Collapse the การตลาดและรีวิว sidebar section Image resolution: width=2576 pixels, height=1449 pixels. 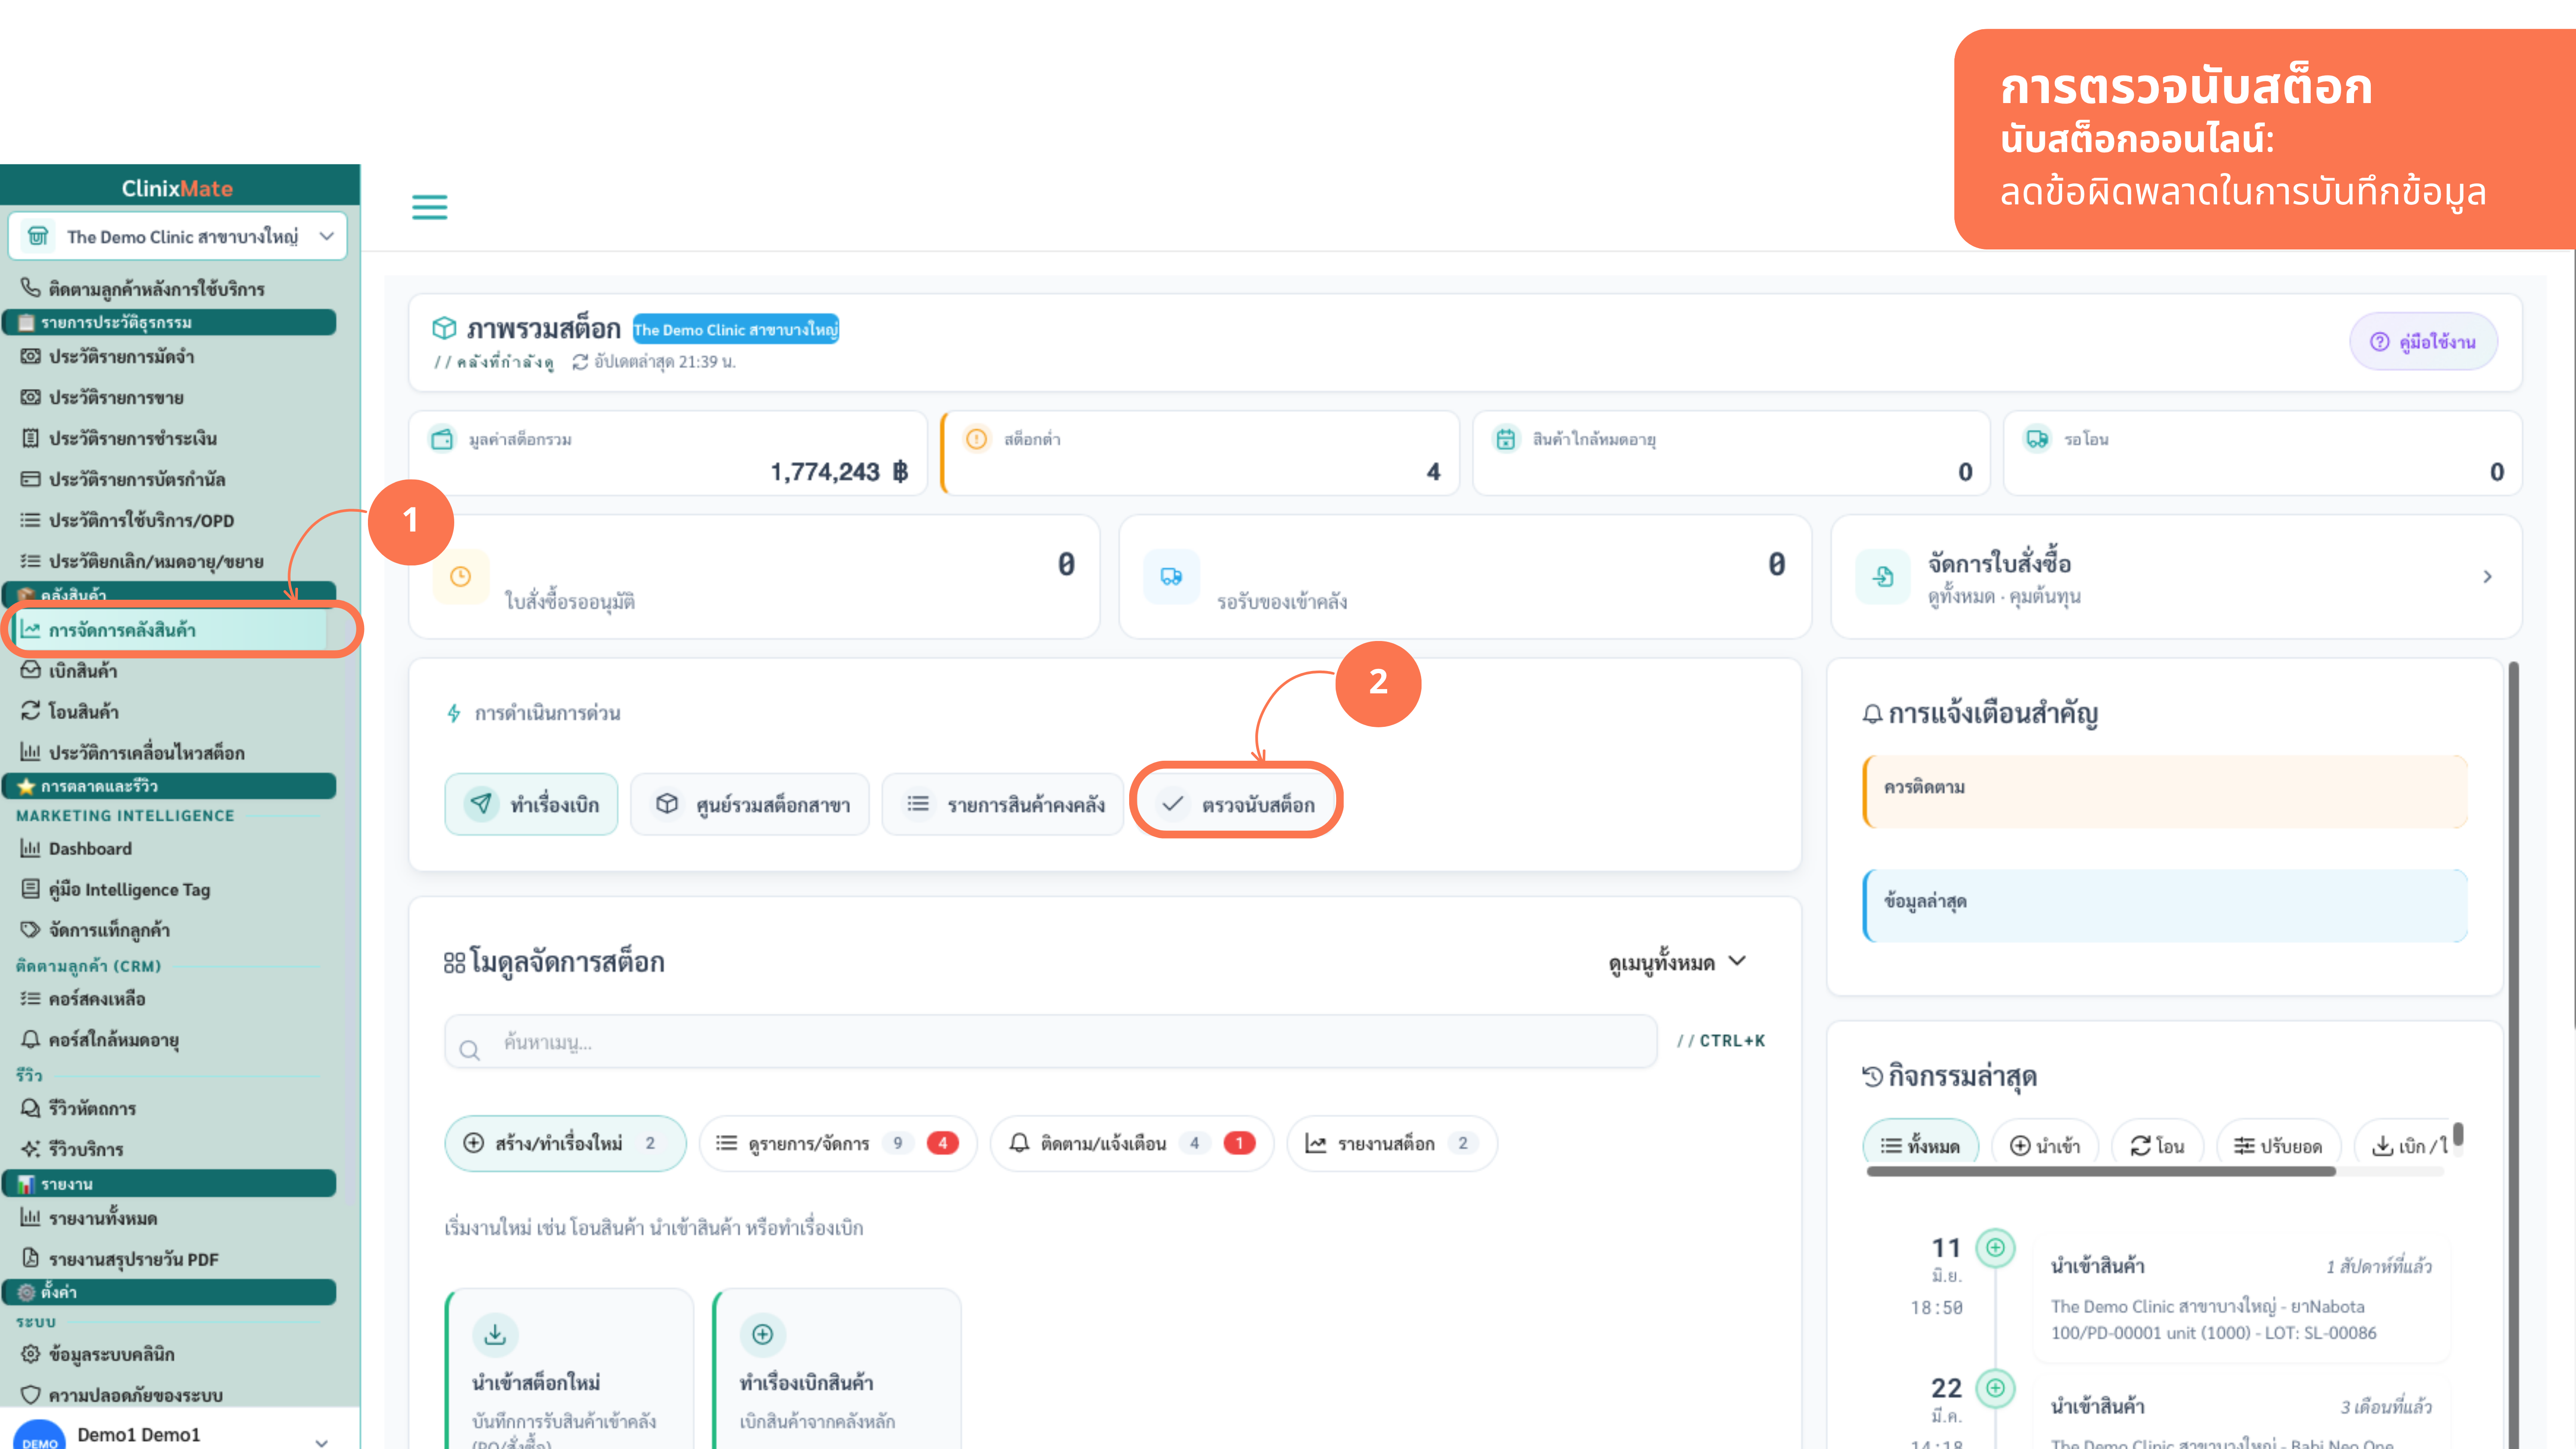(x=169, y=786)
